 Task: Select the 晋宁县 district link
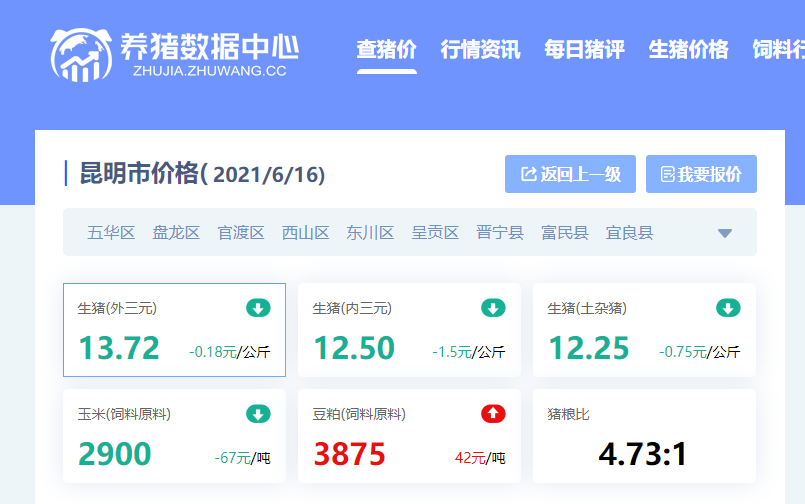click(500, 233)
